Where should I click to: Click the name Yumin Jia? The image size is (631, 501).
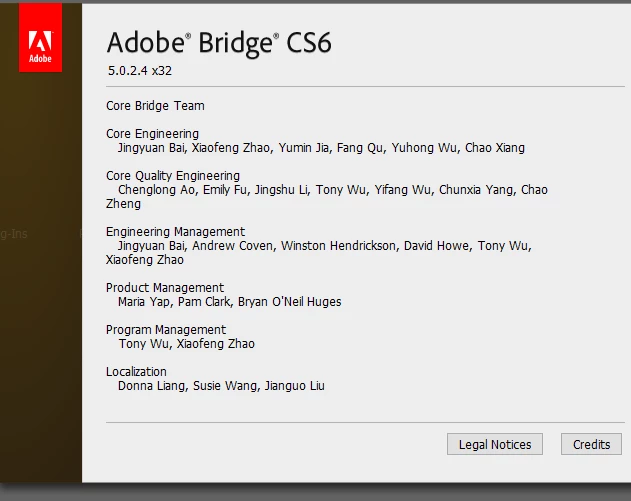point(304,148)
